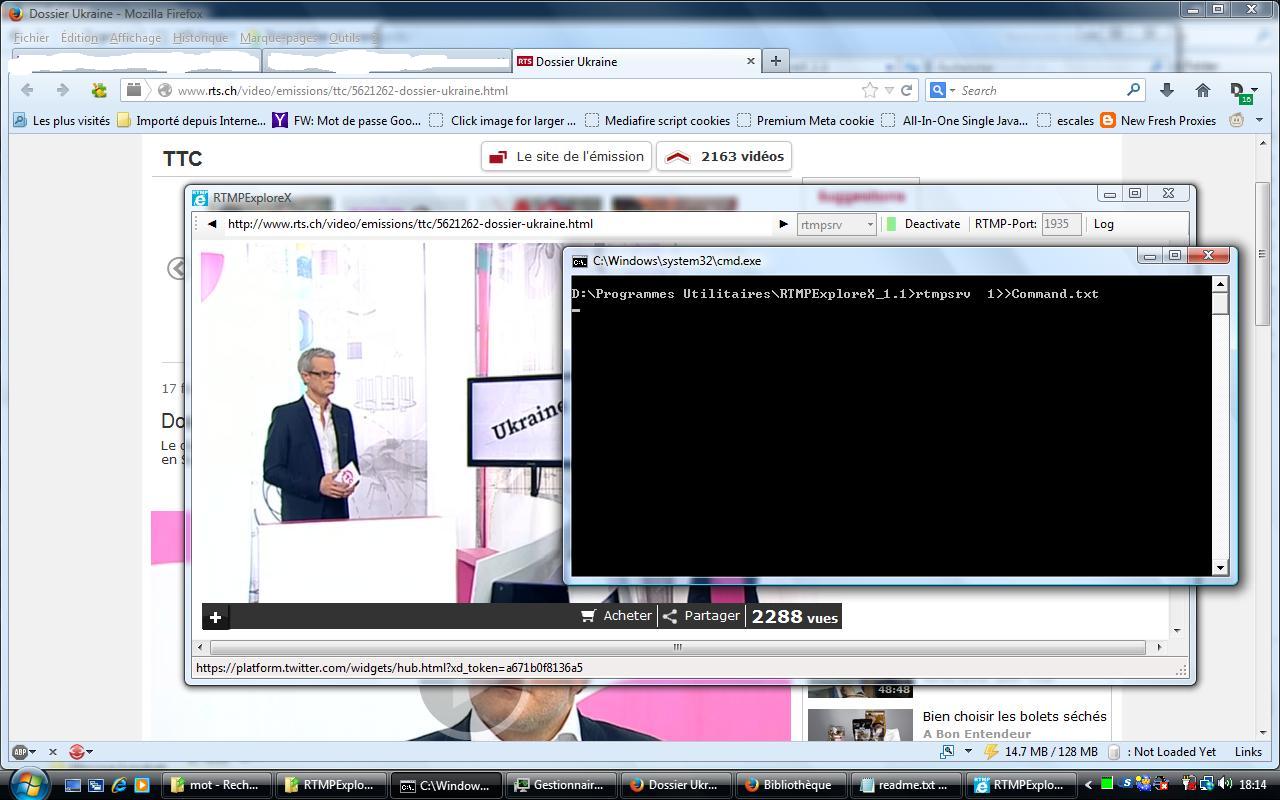The height and width of the screenshot is (800, 1280).
Task: Click the Firefox forward navigation arrow
Action: tap(62, 90)
